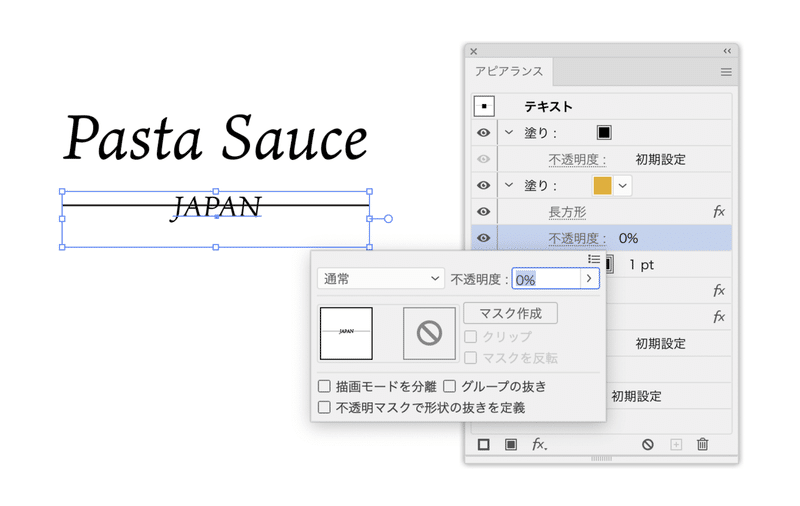Enable グループの抜き checkbox
The width and height of the screenshot is (800, 506).
click(x=449, y=386)
